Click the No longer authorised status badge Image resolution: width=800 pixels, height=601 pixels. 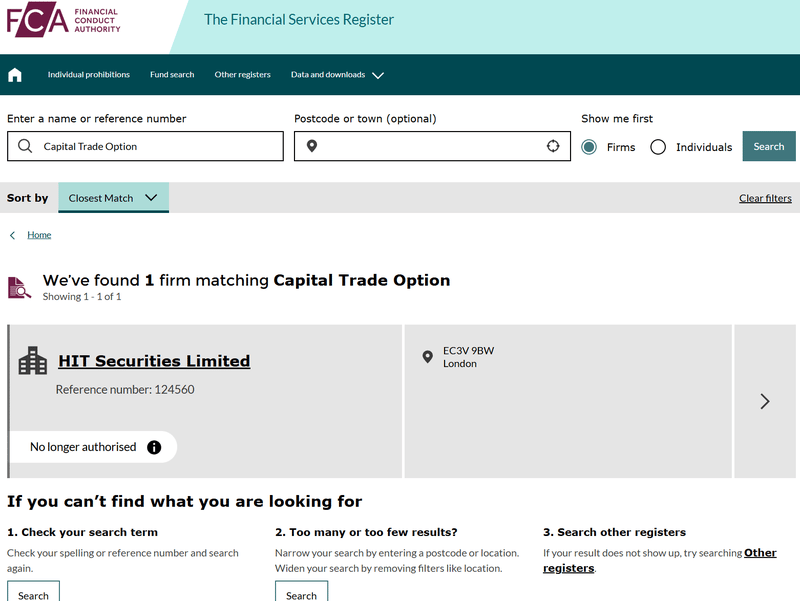tap(94, 447)
